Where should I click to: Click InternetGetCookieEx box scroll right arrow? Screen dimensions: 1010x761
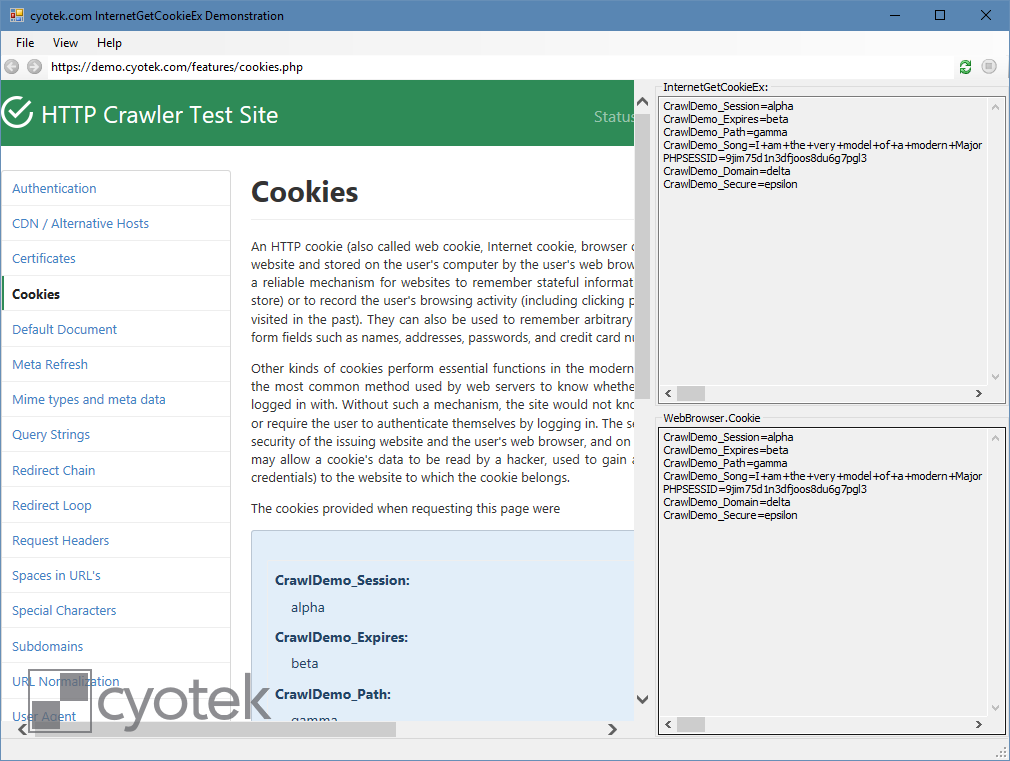pos(978,394)
